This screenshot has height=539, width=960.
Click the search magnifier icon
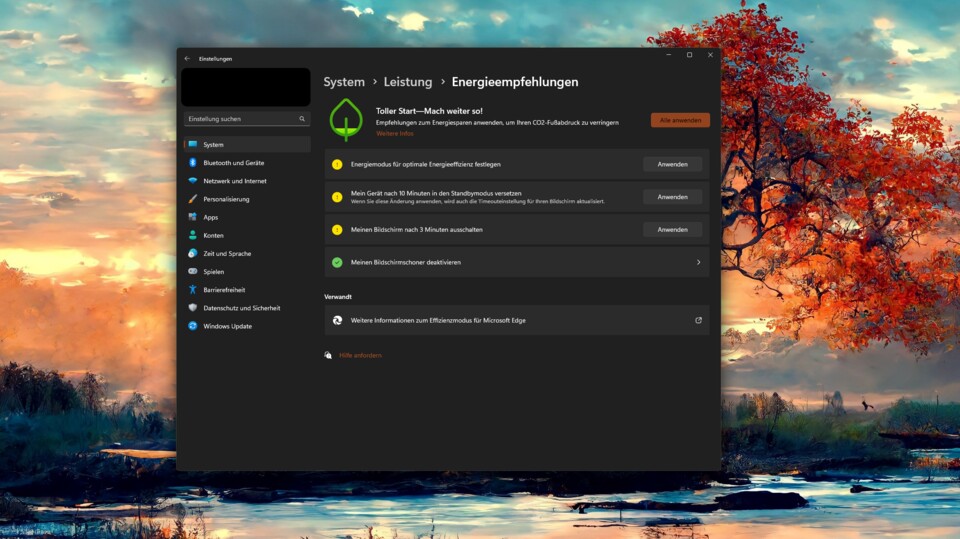[302, 119]
